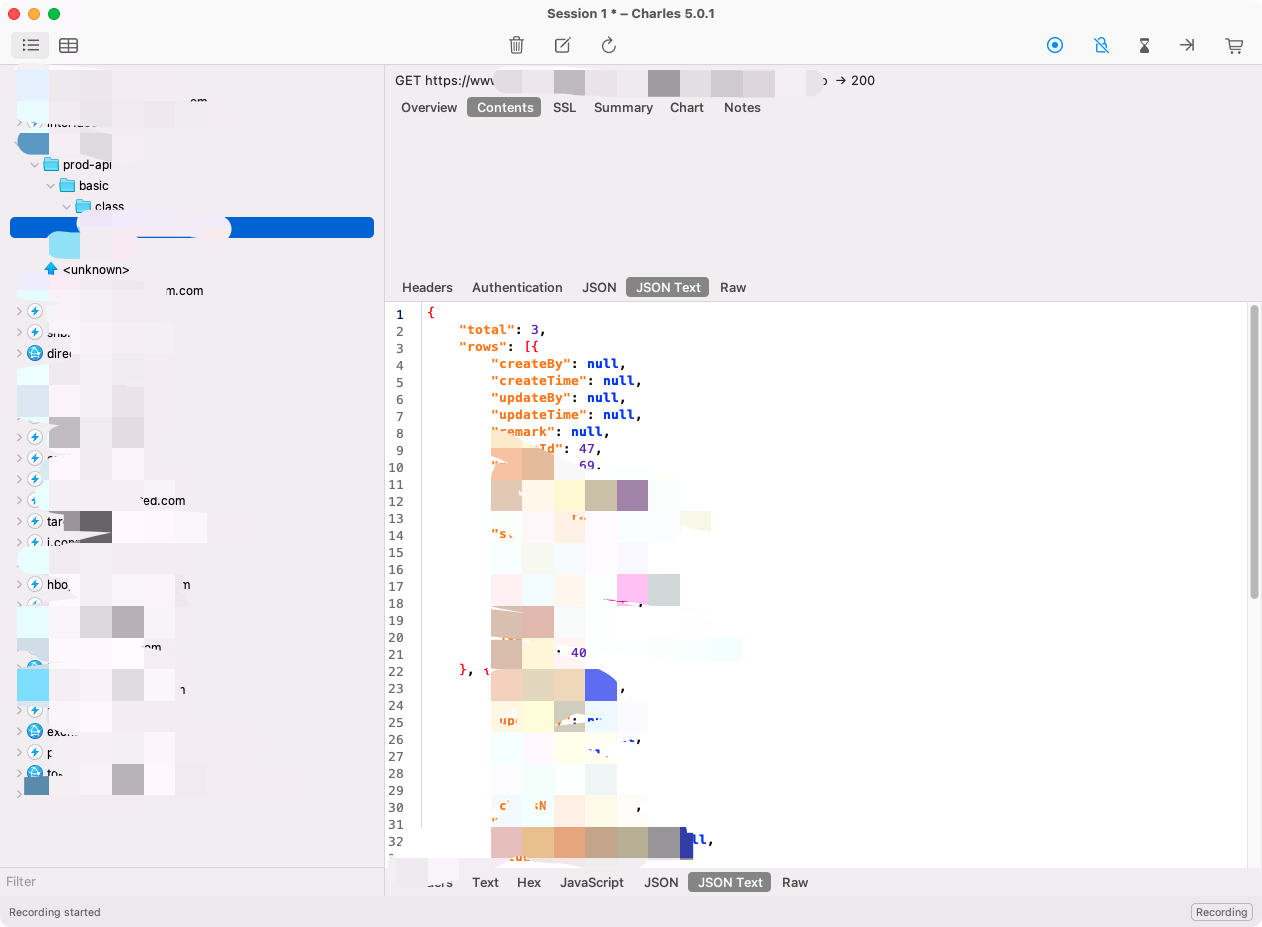Switch request pane to JSON tab

click(x=599, y=287)
